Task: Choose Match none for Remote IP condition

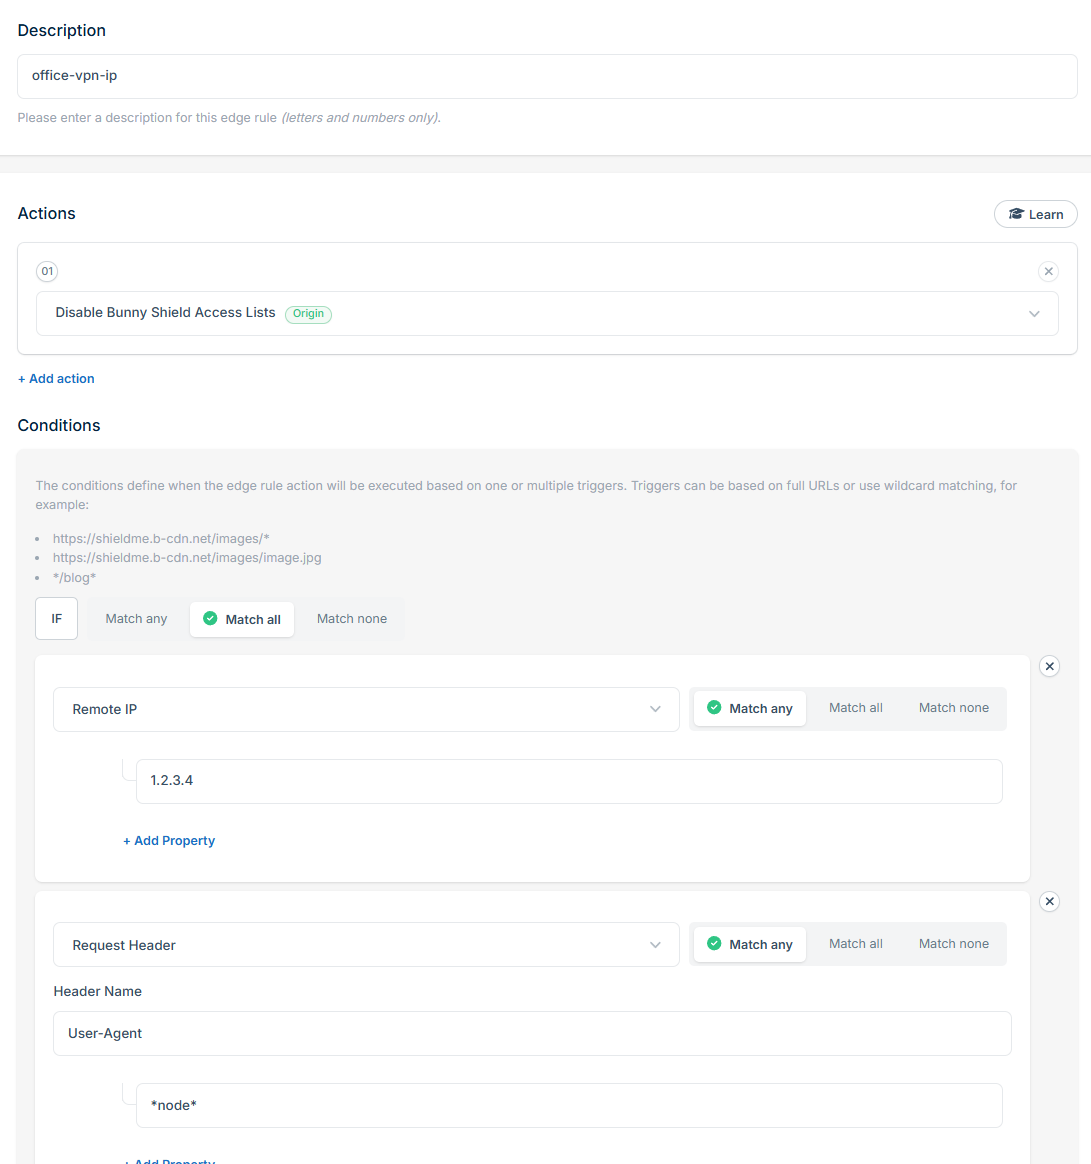Action: click(954, 708)
